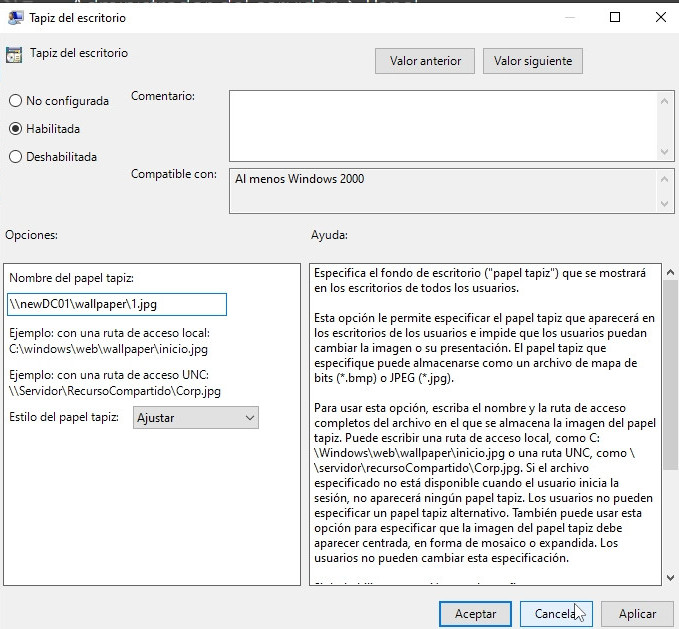Screen dimensions: 679x629
Task: Click the Compatible con box scroll up arrow
Action: point(665,177)
